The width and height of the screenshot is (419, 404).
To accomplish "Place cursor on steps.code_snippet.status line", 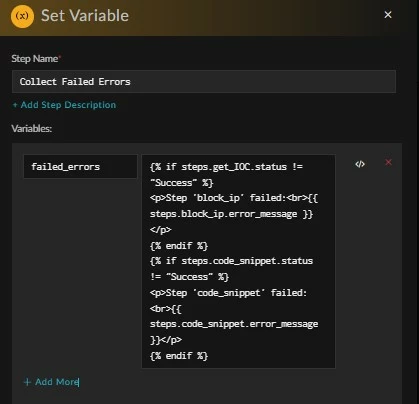I will pos(231,261).
